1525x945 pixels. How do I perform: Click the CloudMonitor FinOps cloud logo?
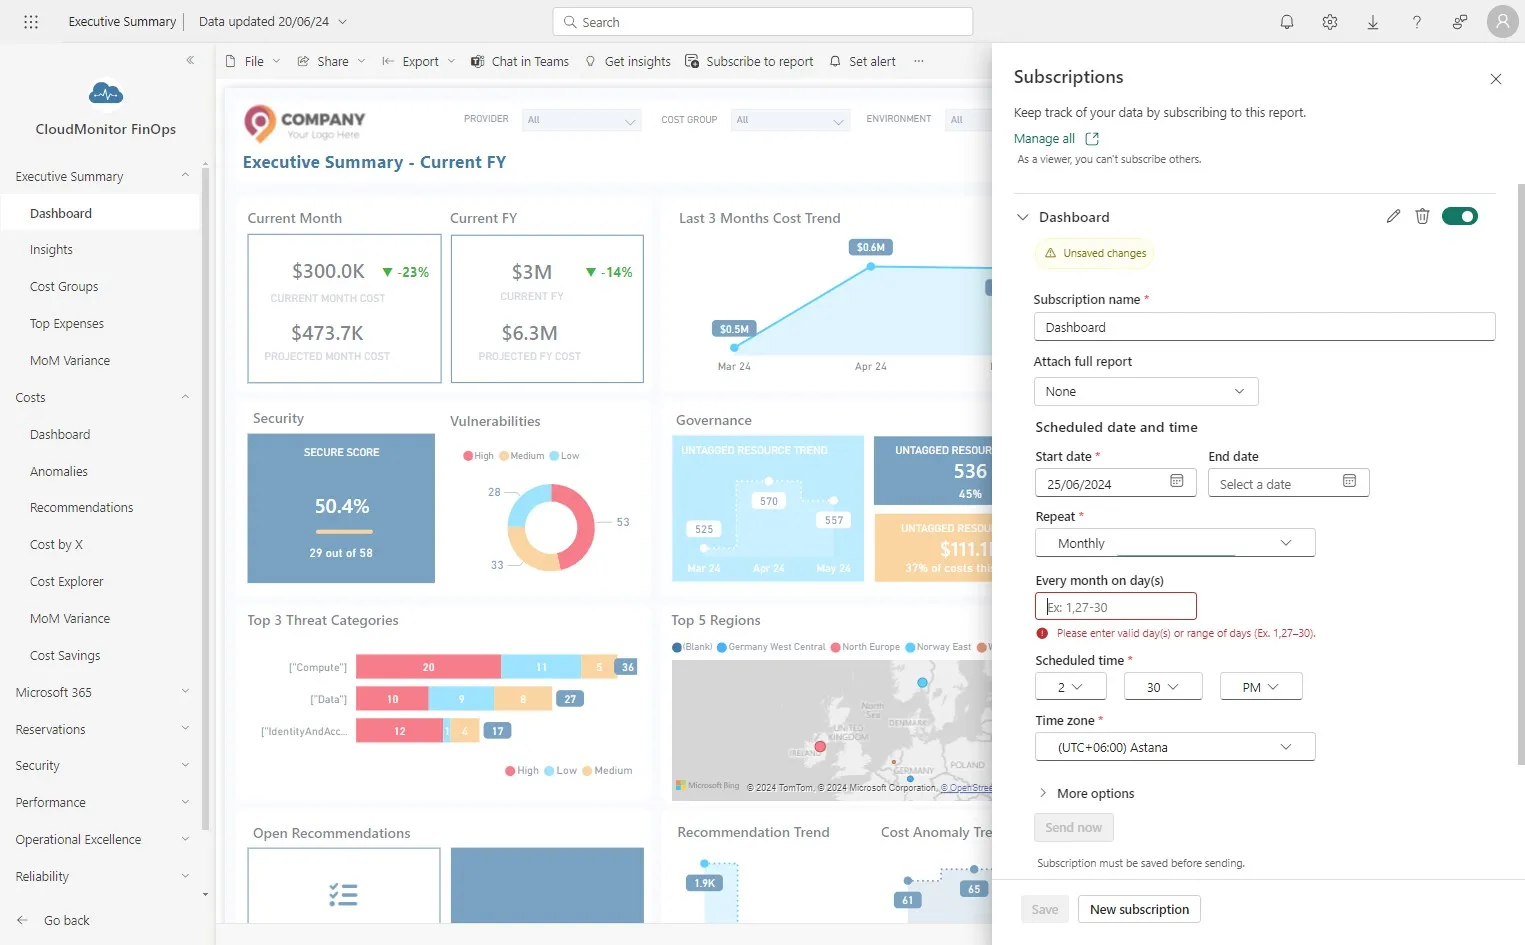coord(106,93)
